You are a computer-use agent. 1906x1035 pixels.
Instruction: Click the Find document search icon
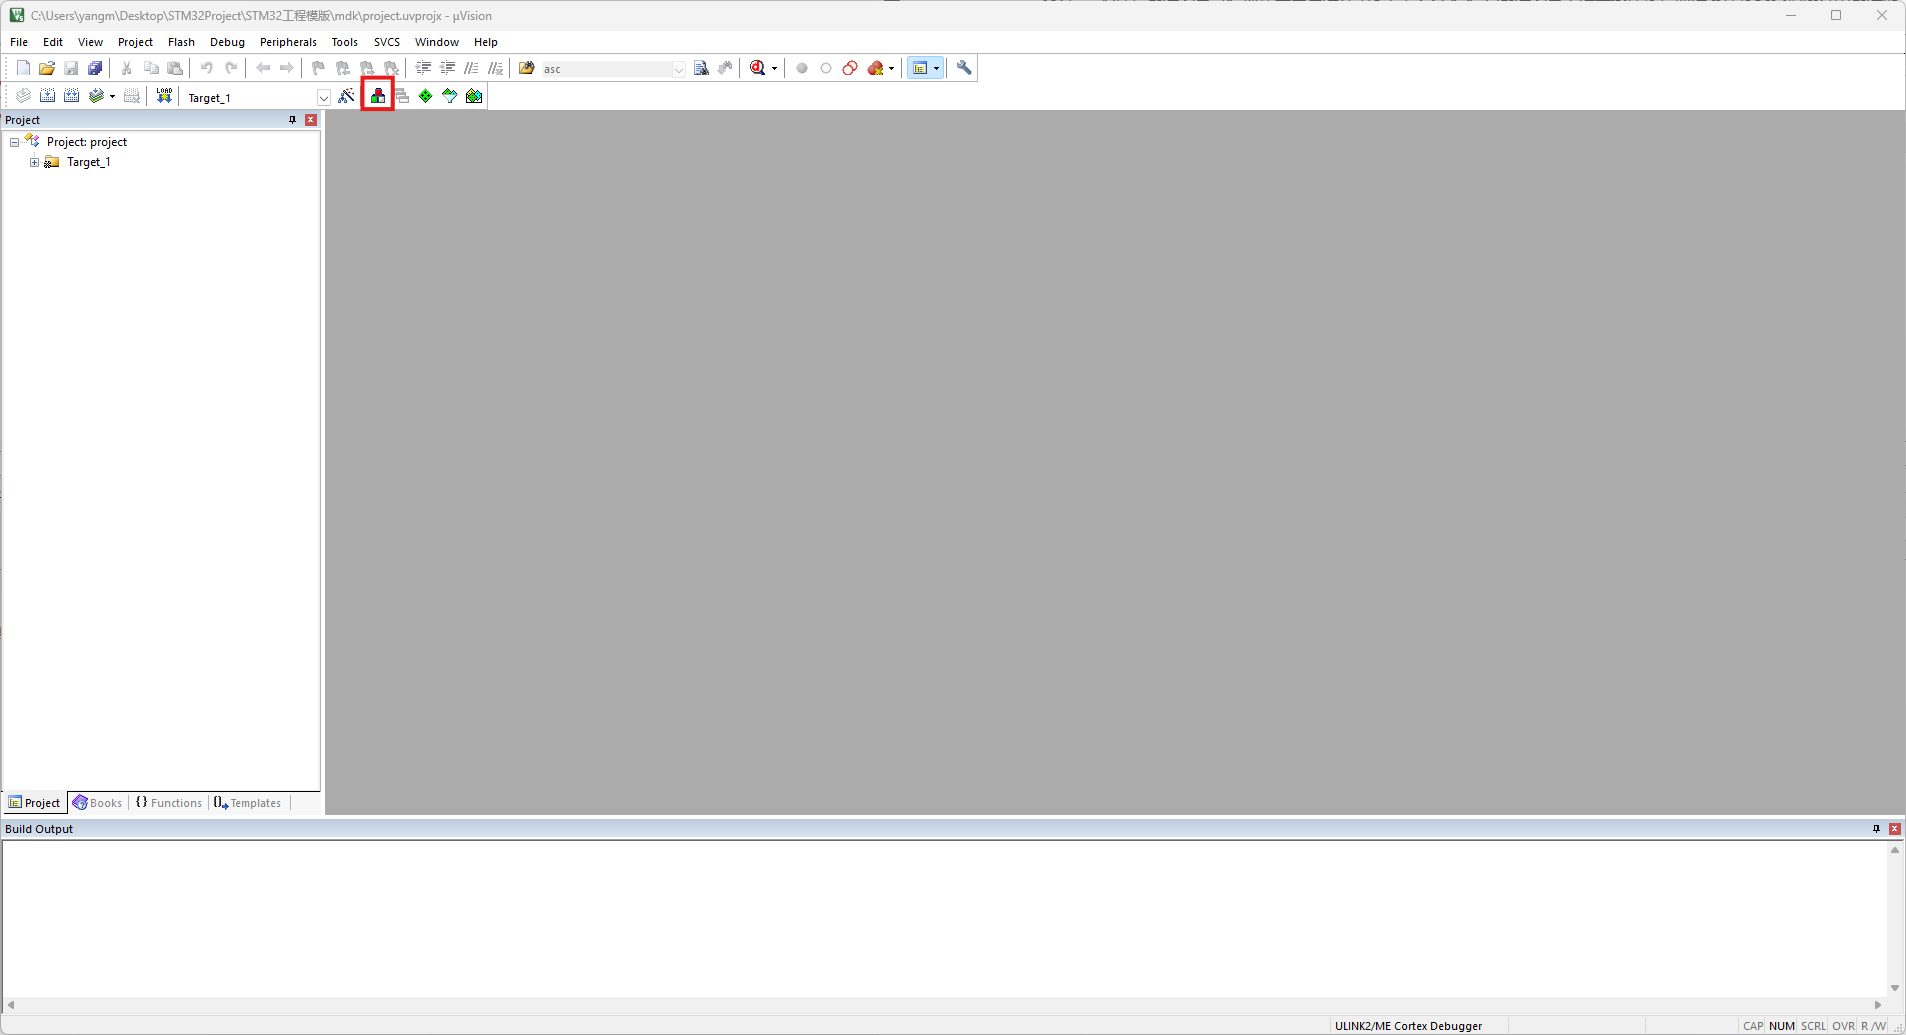tap(701, 68)
